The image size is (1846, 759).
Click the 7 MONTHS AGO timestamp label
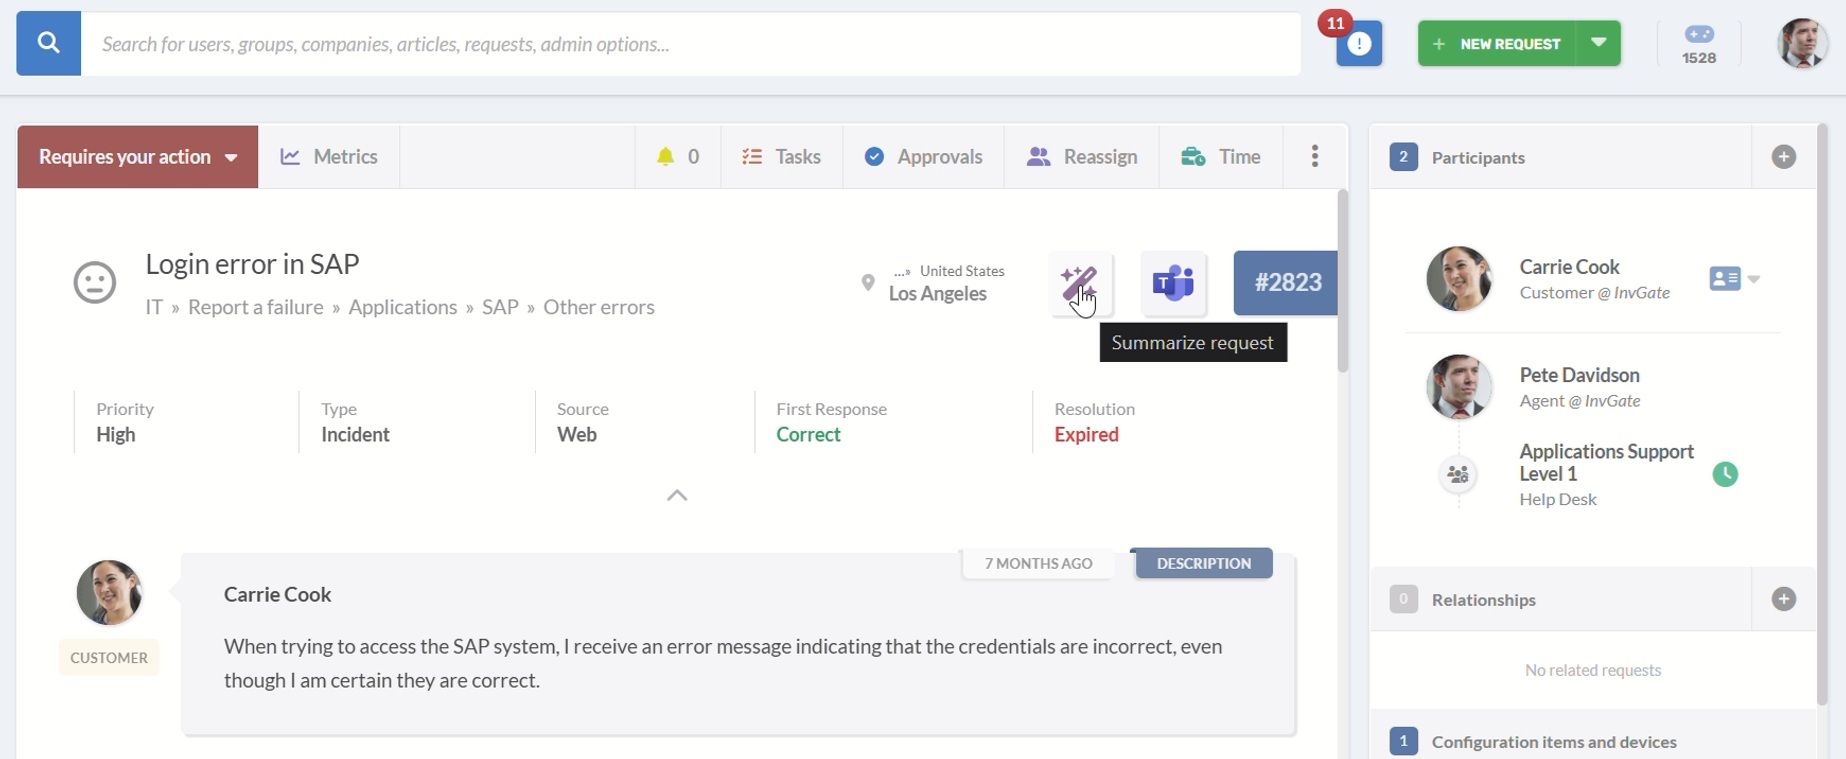(x=1038, y=563)
